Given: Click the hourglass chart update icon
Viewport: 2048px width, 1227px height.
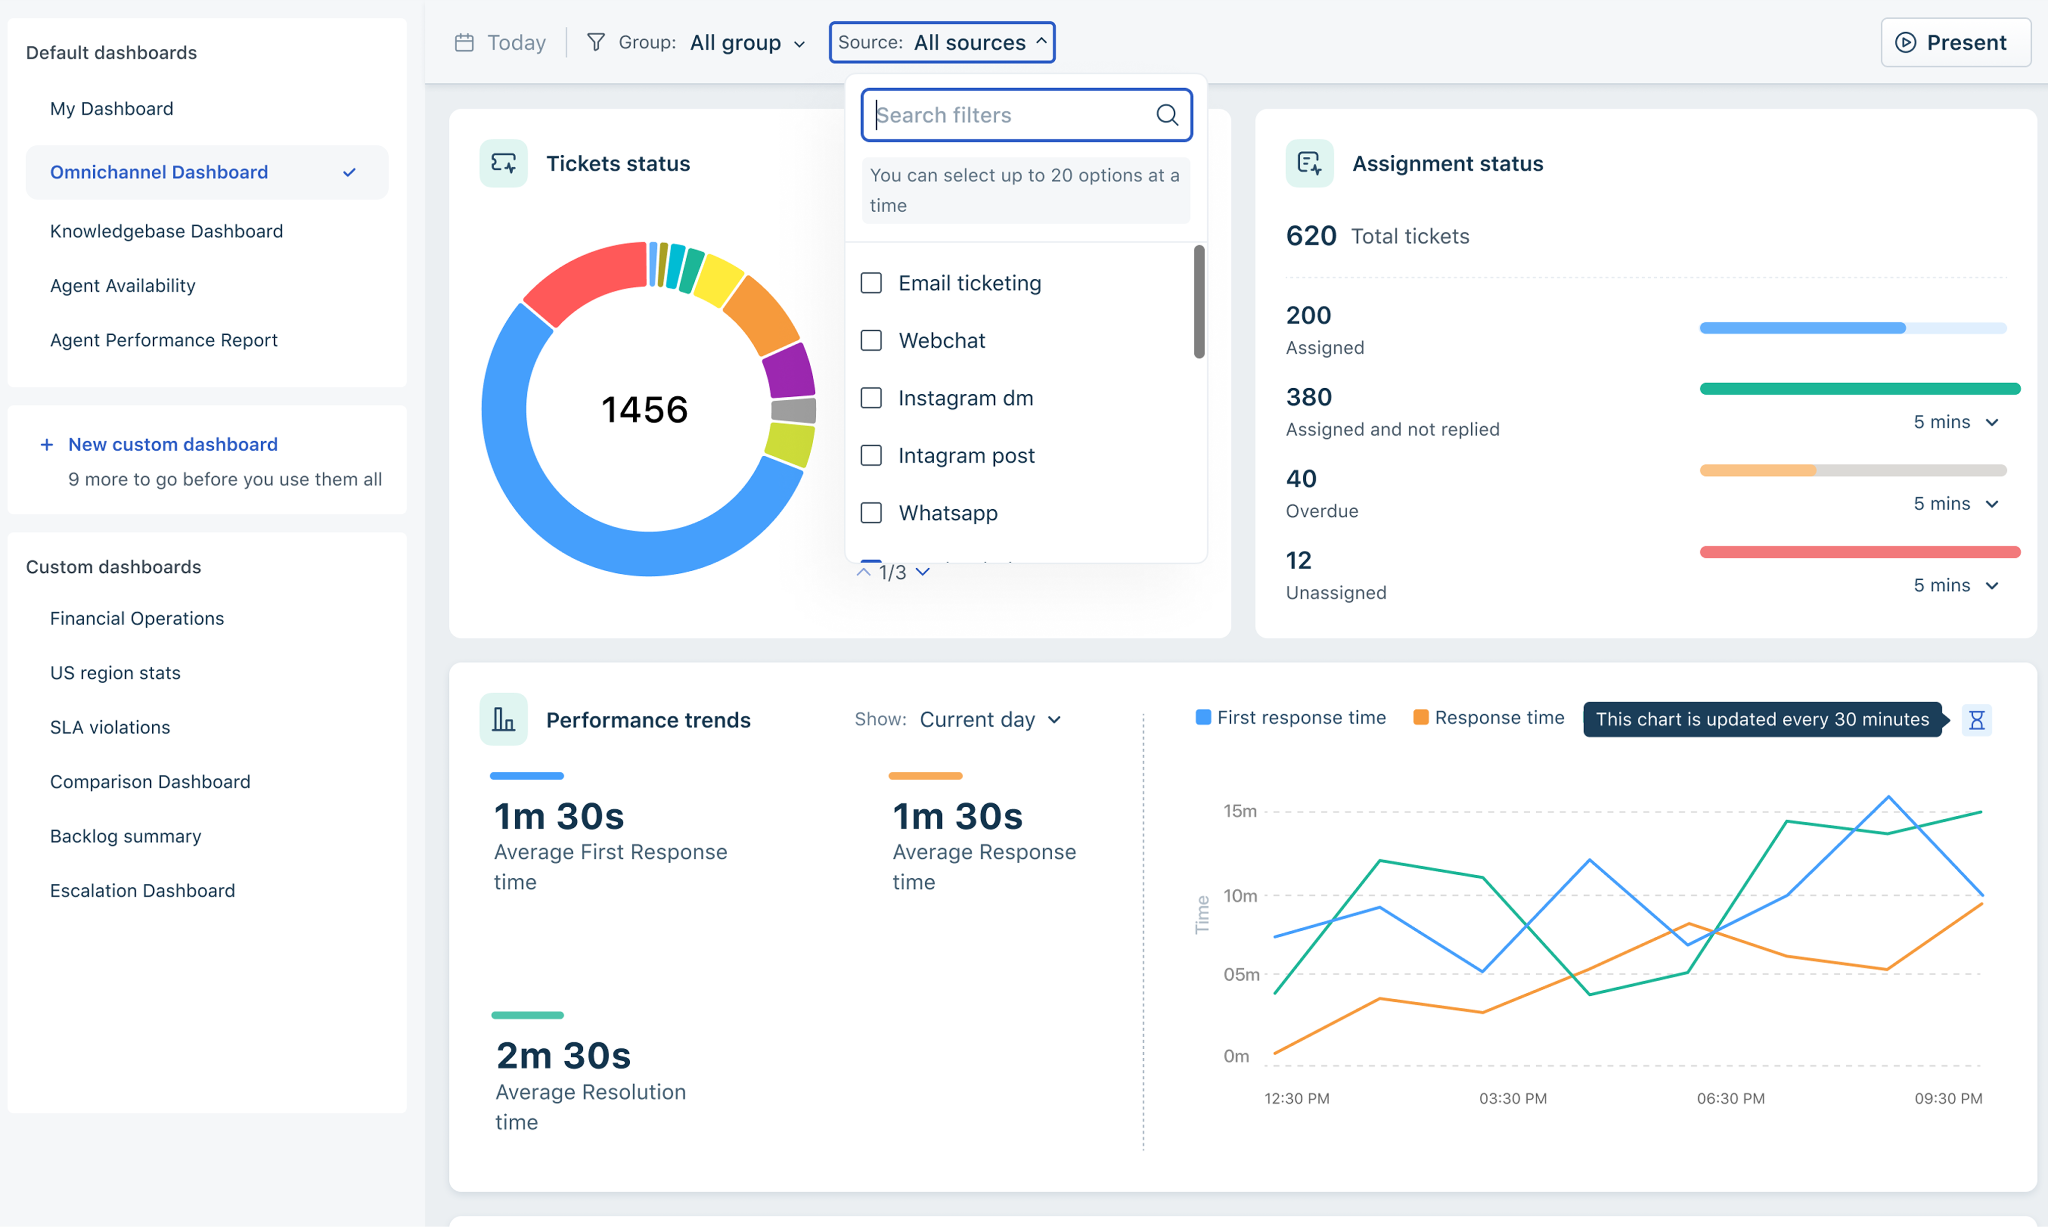Looking at the screenshot, I should pos(1976,720).
